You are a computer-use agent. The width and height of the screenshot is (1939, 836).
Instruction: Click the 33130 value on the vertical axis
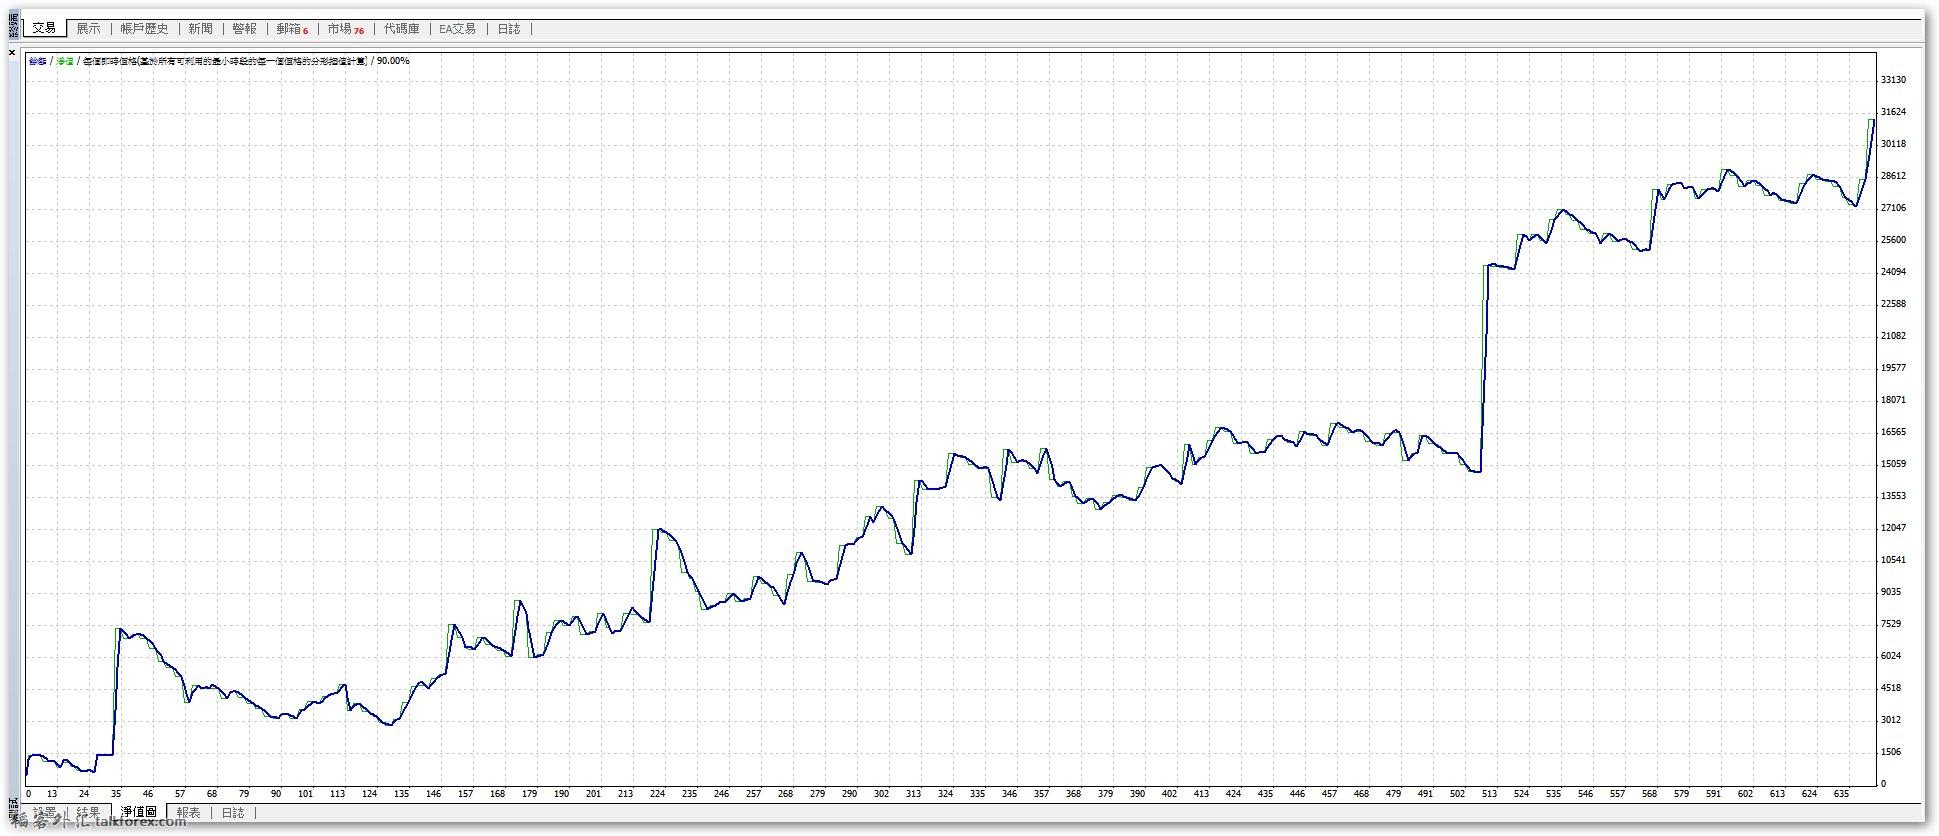[1893, 80]
